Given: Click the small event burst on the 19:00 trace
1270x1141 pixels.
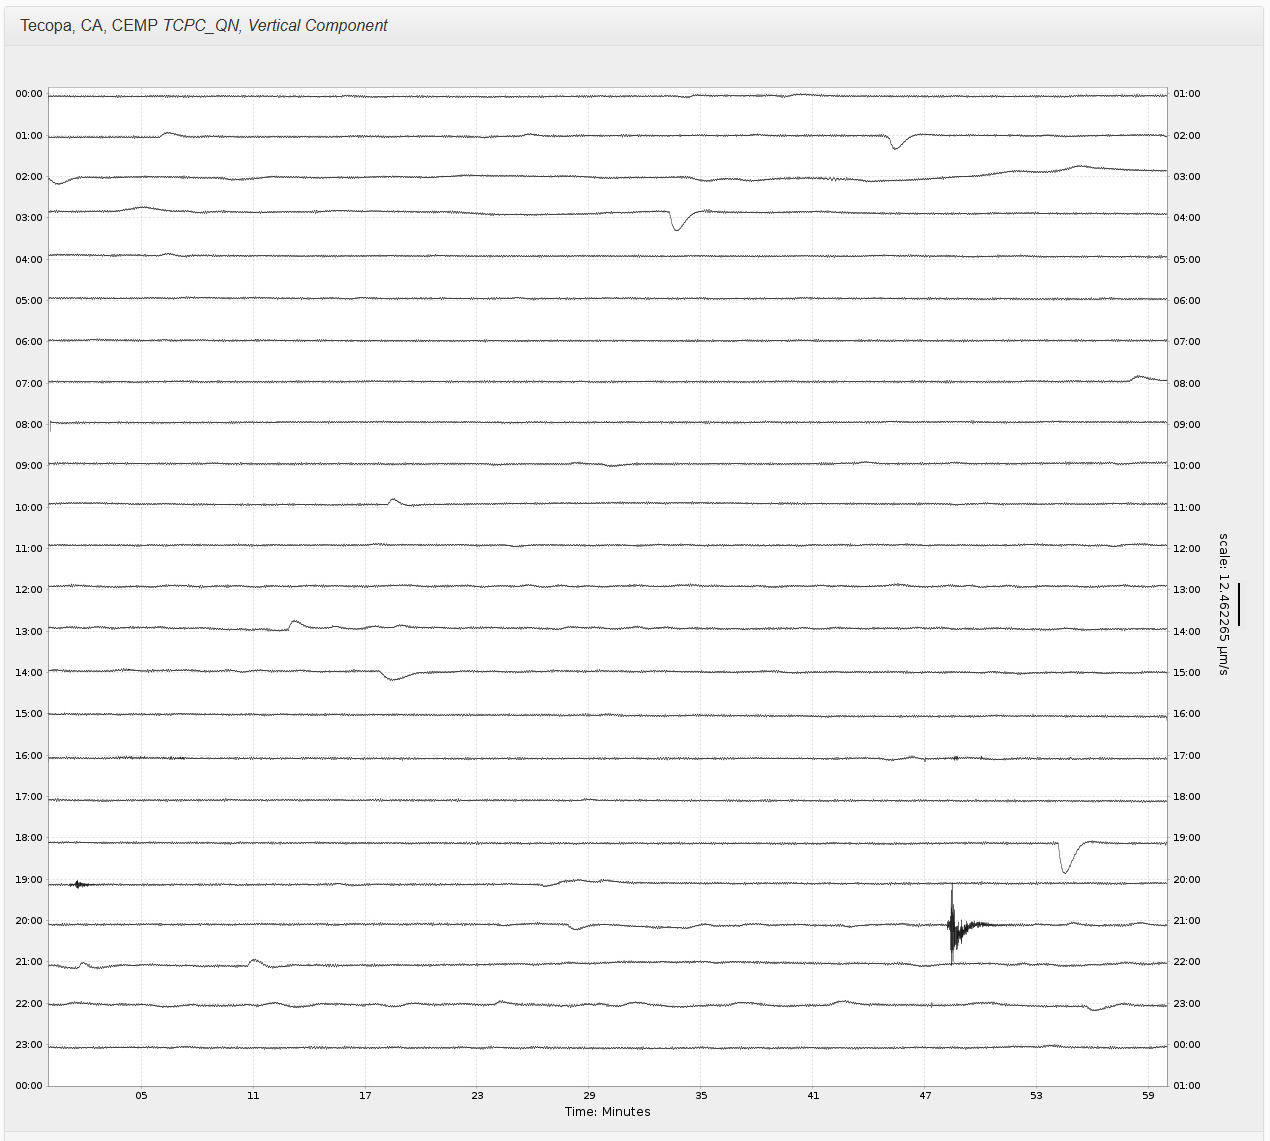Looking at the screenshot, I should click(79, 884).
